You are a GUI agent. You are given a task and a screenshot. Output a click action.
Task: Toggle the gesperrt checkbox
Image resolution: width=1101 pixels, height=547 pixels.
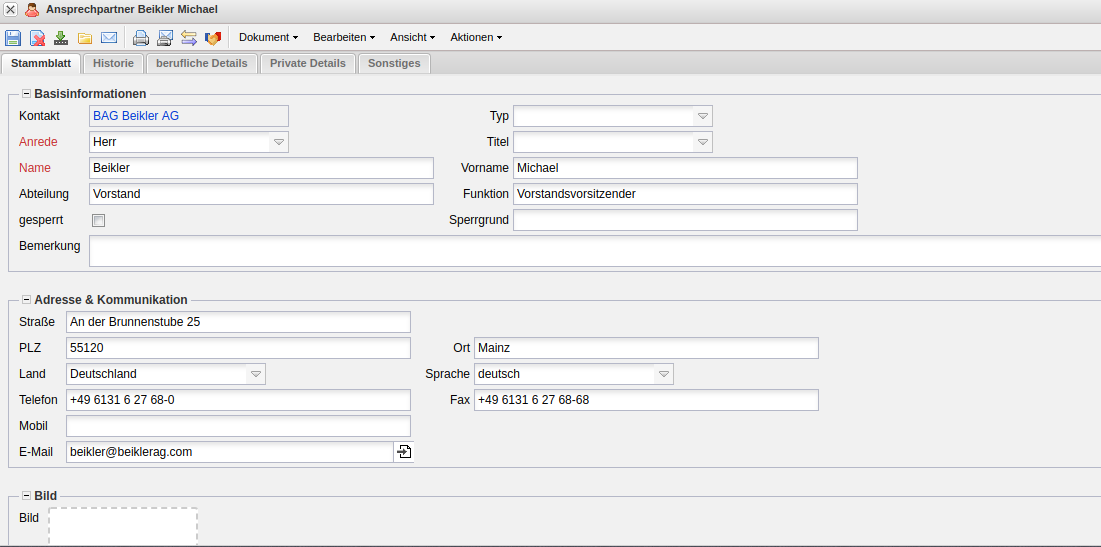pyautogui.click(x=98, y=220)
